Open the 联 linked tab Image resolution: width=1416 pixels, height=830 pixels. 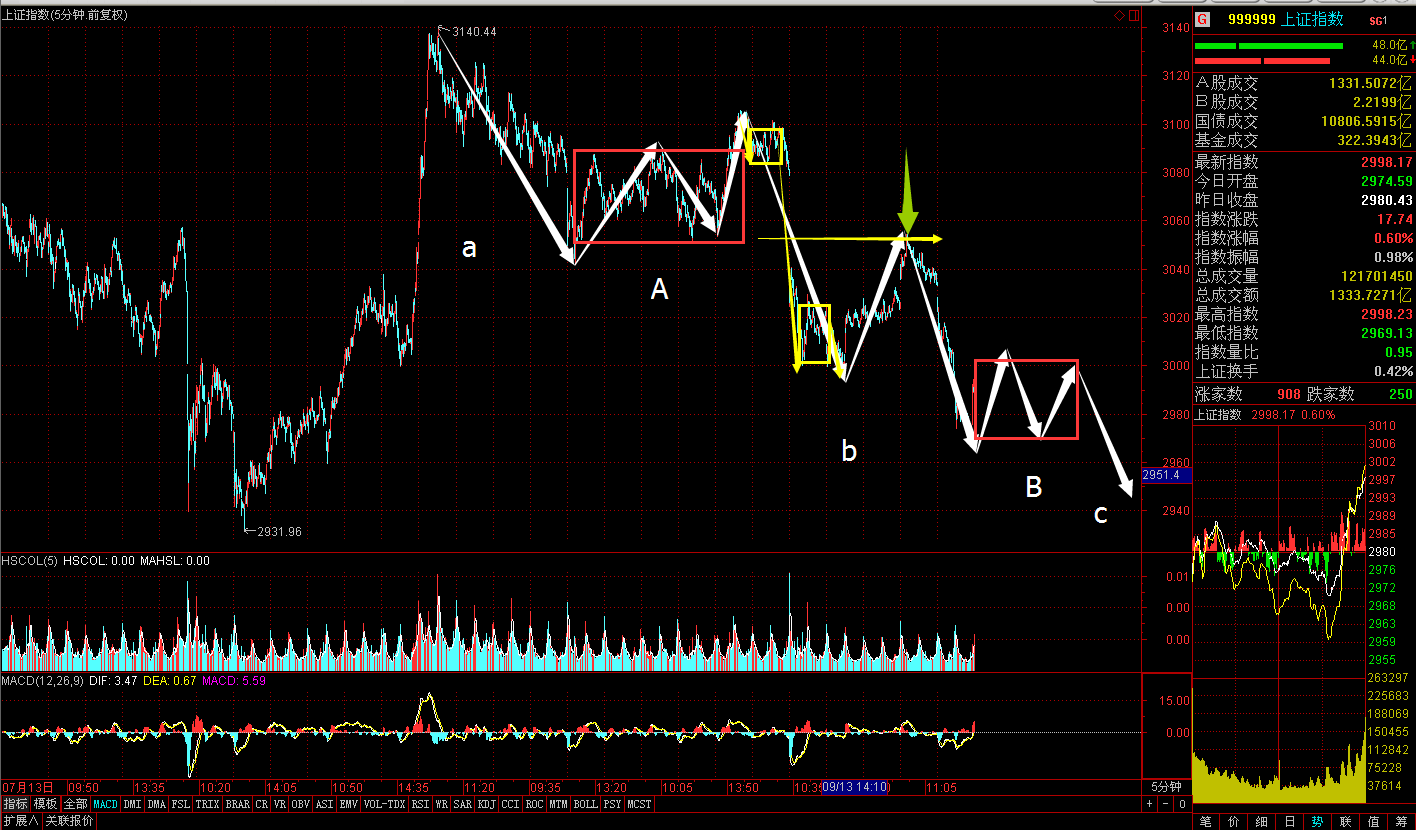[x=1346, y=821]
